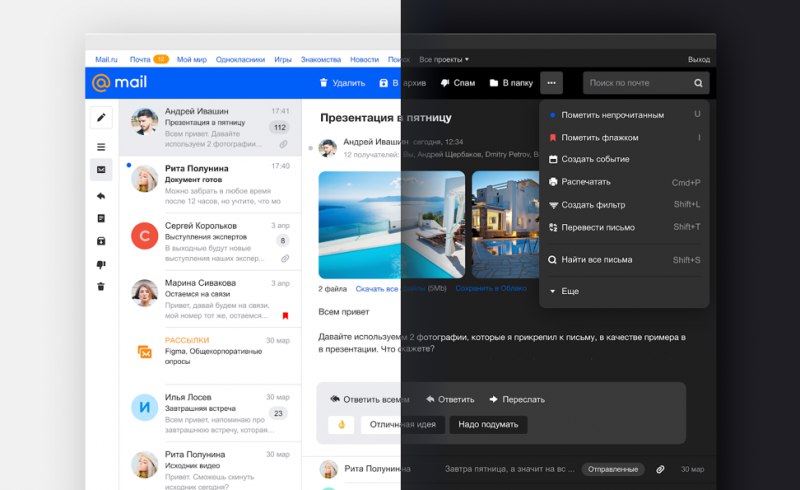
Task: Open the sent (reply arrow) folder icon
Action: tap(101, 196)
